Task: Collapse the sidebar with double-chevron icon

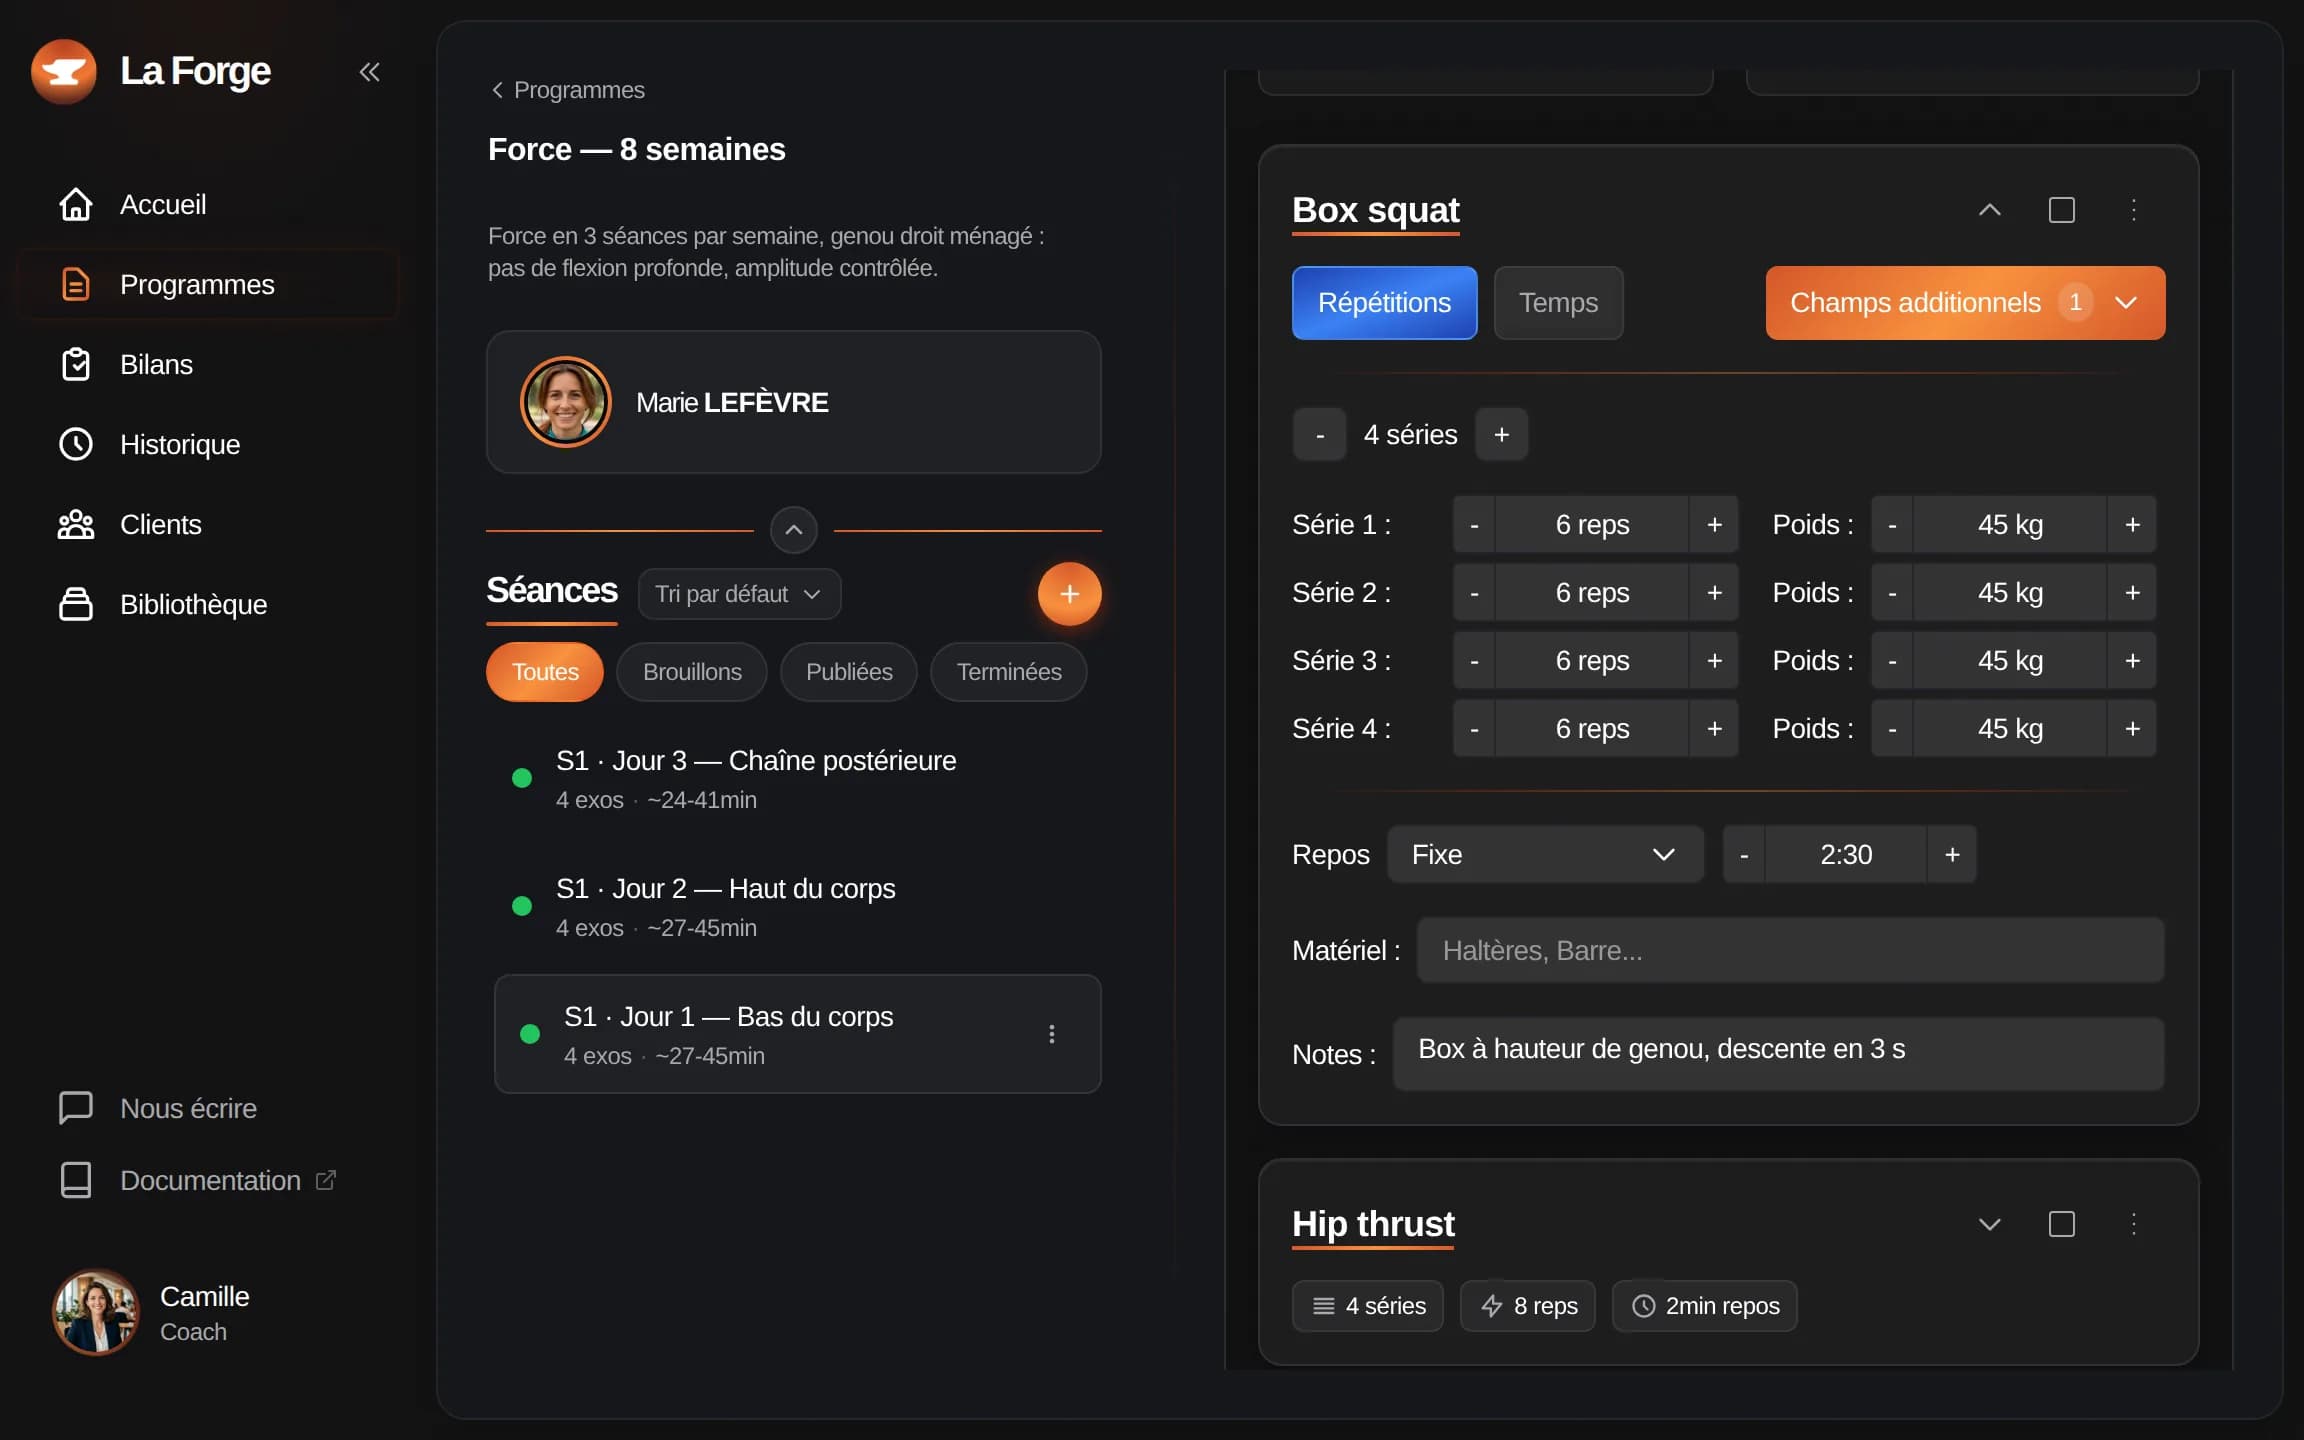Action: pos(369,71)
